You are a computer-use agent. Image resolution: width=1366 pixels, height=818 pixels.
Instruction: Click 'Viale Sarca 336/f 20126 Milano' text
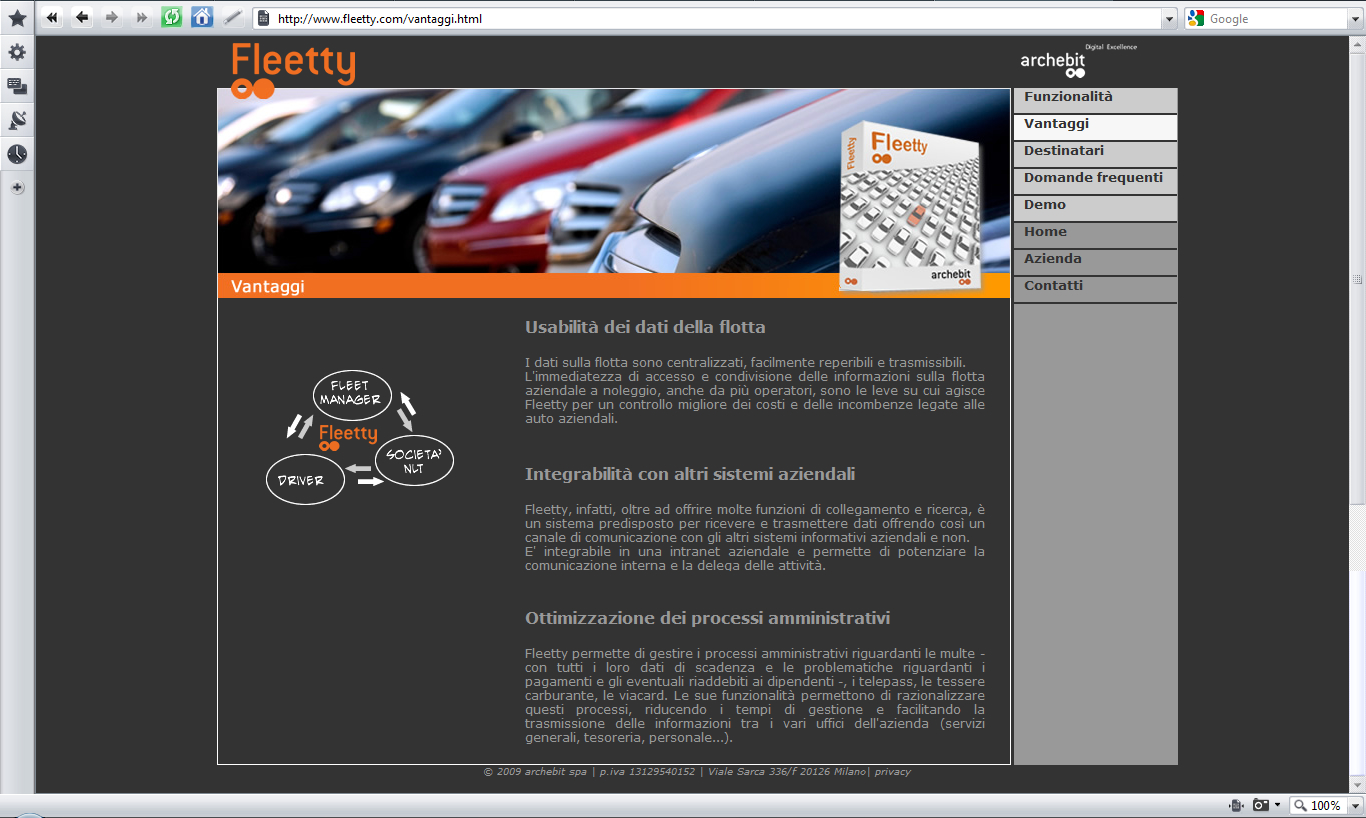tap(787, 772)
